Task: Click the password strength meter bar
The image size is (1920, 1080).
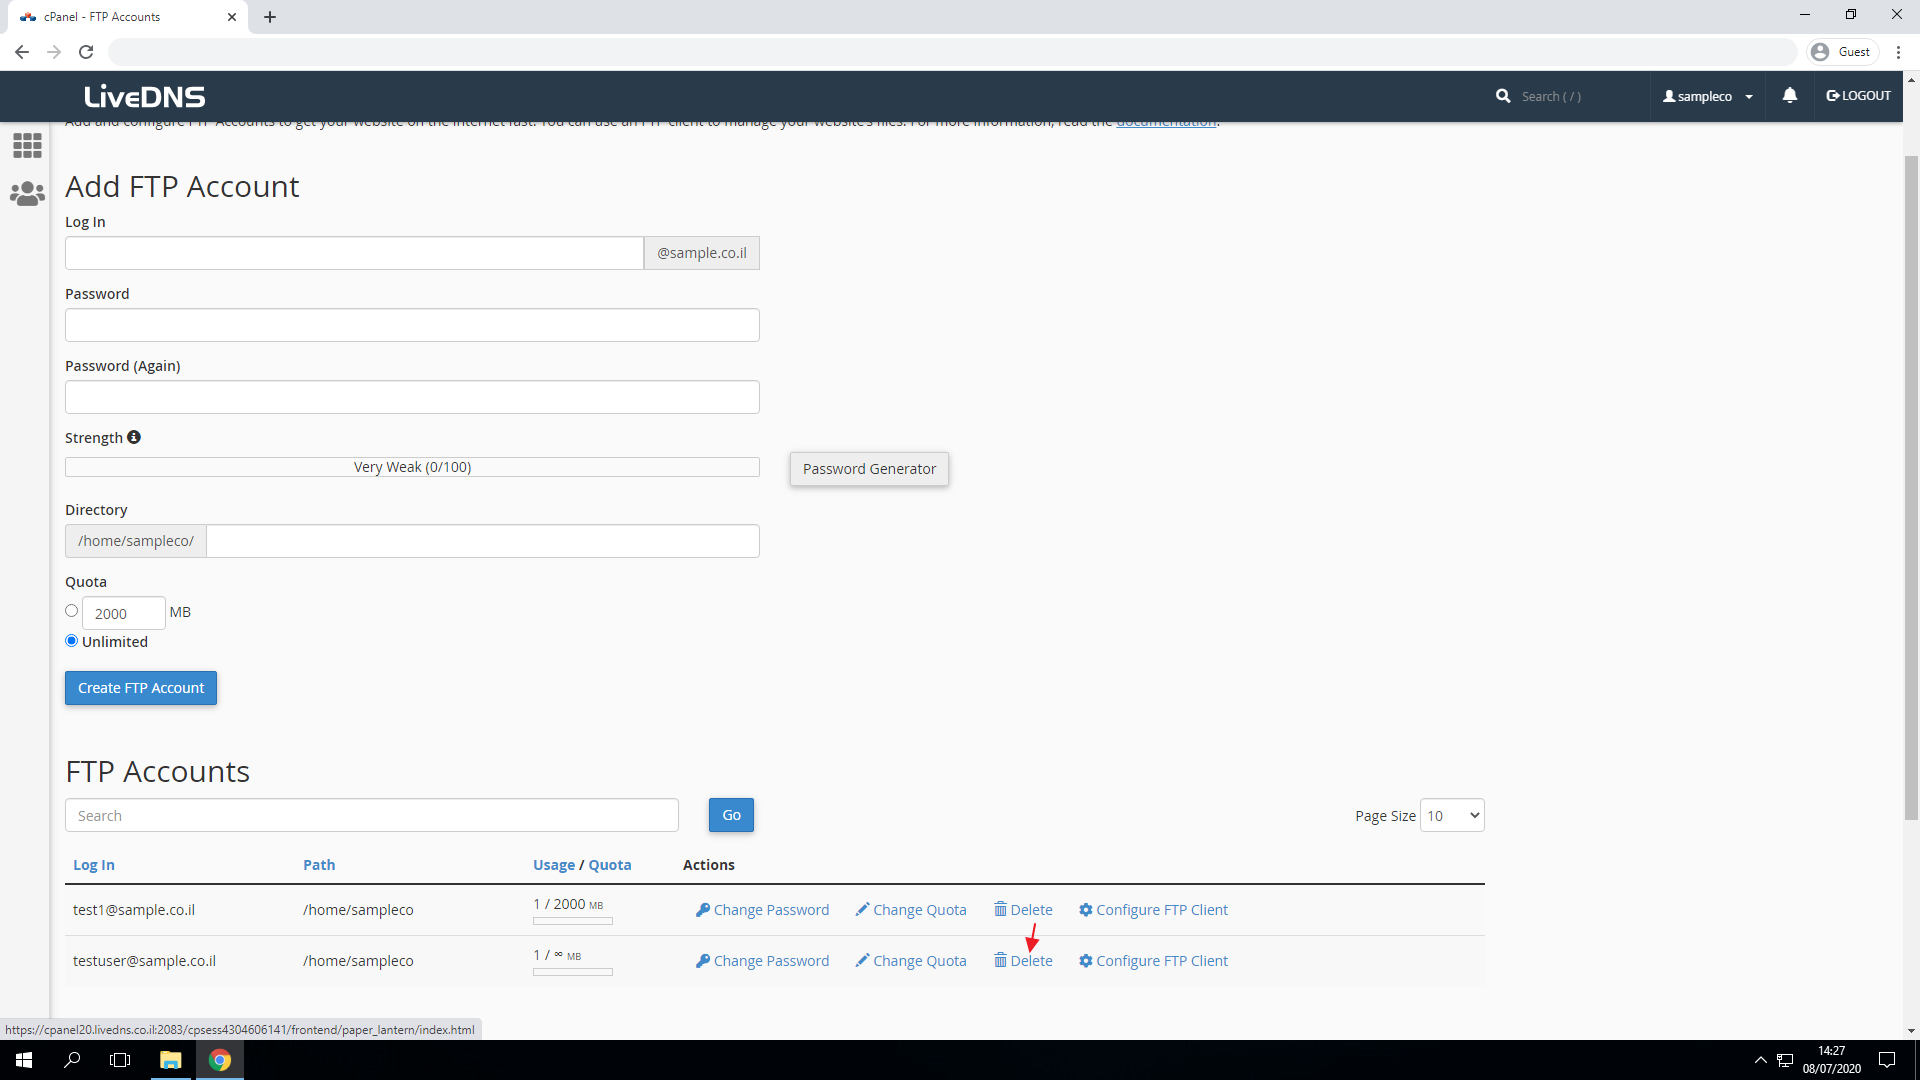Action: 412,467
